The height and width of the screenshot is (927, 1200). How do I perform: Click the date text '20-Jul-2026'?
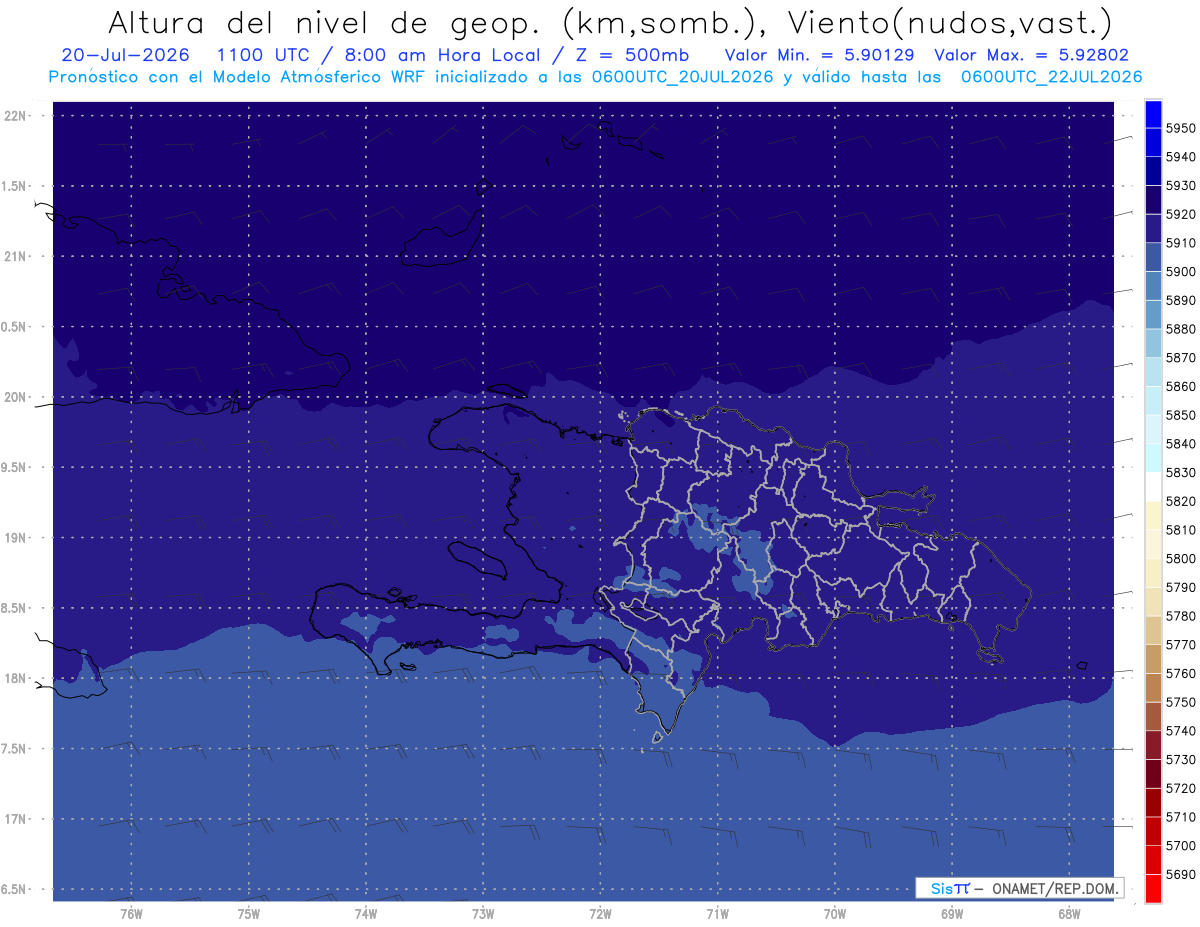click(x=126, y=55)
